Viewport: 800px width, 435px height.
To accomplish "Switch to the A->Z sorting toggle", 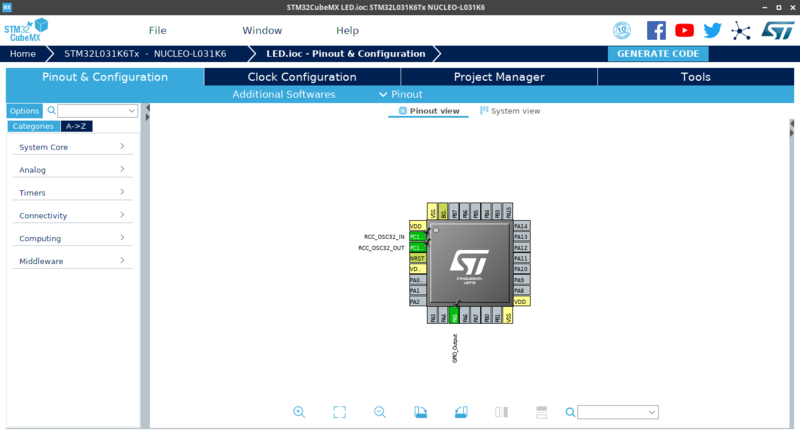I will click(x=75, y=126).
